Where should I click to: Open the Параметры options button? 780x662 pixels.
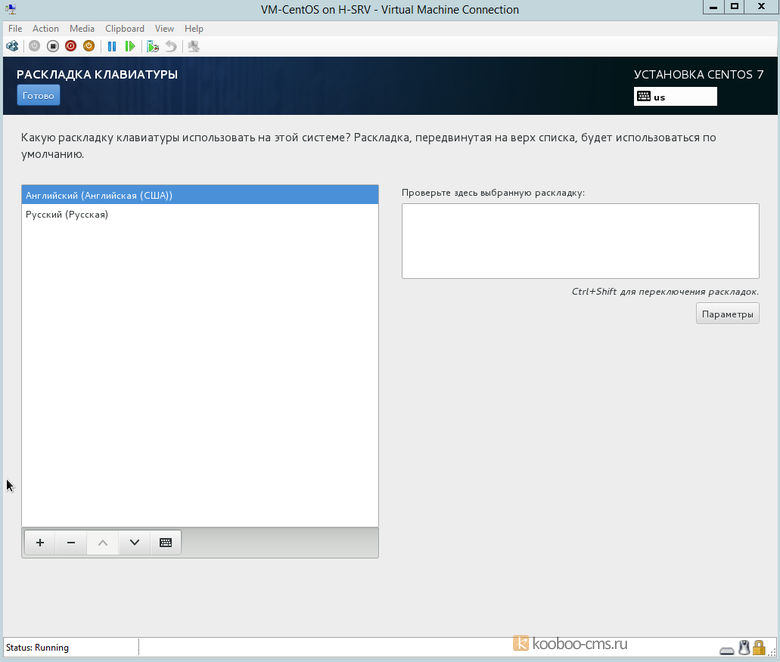[727, 314]
